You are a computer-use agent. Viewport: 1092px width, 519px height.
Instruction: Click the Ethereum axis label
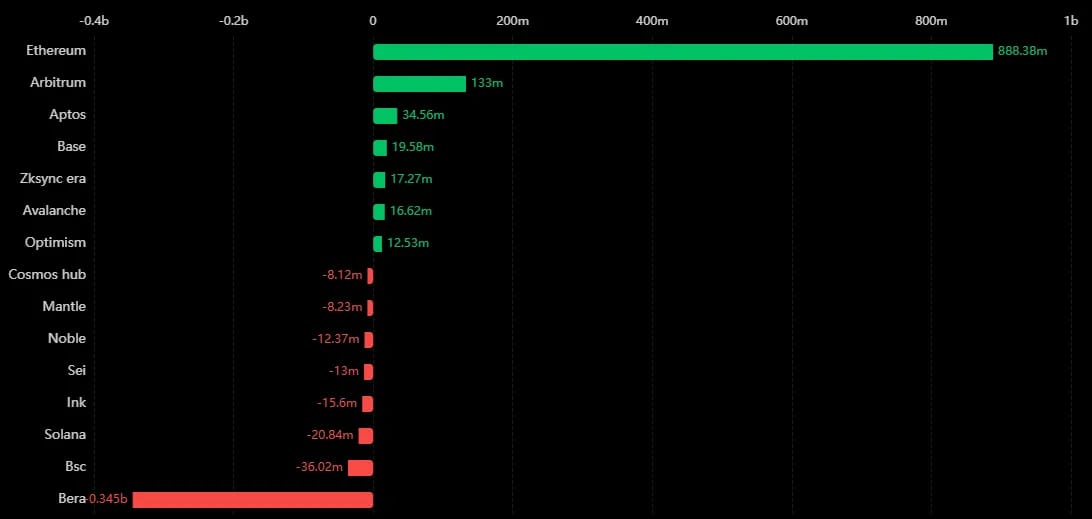click(56, 50)
